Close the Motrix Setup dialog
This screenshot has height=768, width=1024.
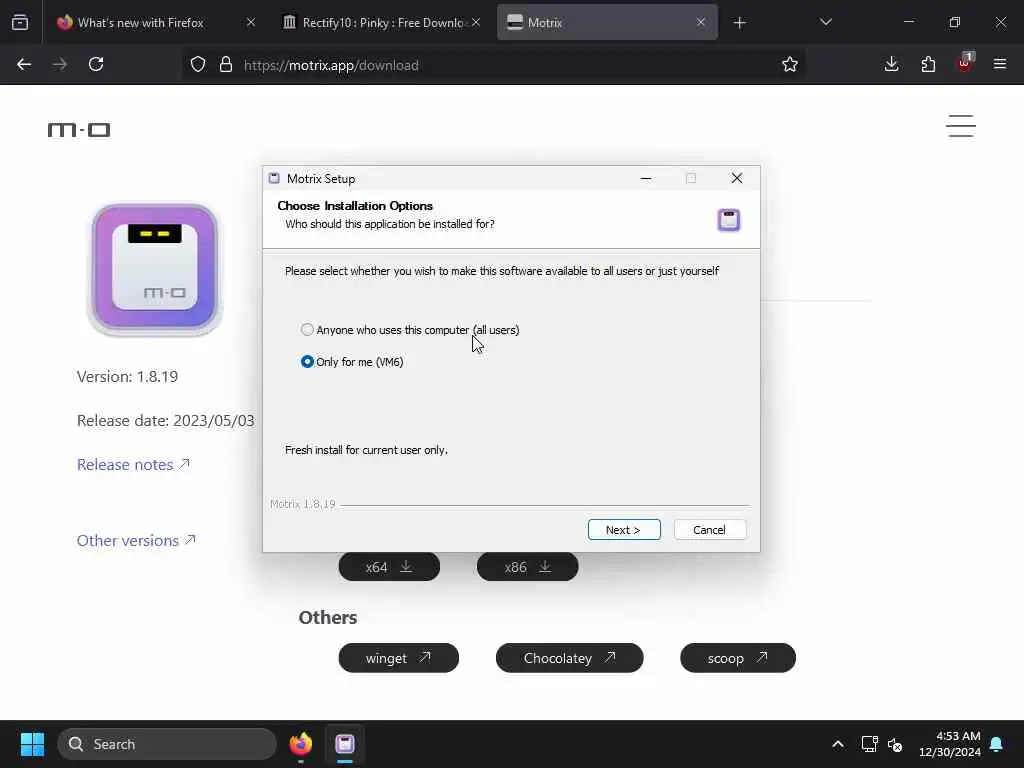(737, 178)
